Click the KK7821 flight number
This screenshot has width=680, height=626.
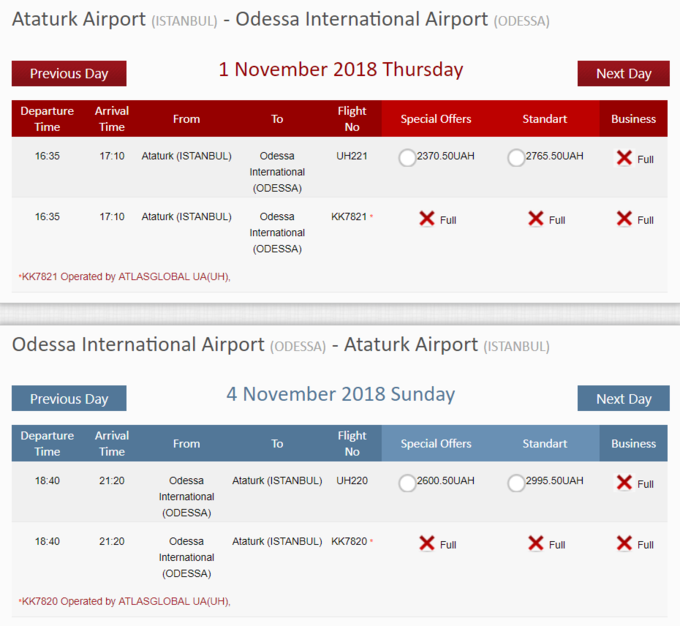coord(349,216)
